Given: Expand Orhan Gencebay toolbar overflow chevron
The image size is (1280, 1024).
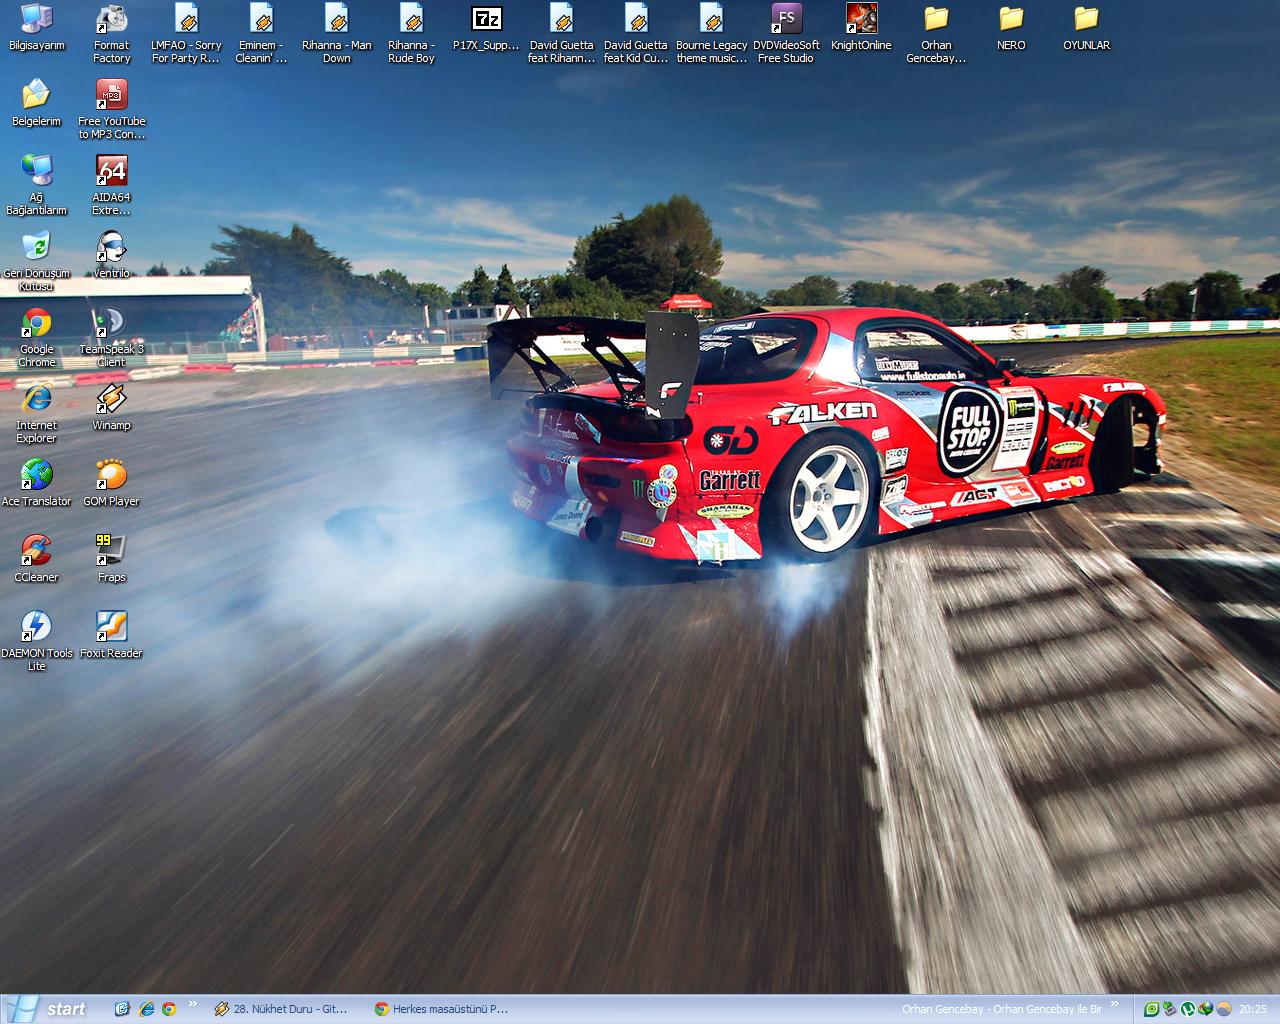Looking at the screenshot, I should pyautogui.click(x=1115, y=1005).
